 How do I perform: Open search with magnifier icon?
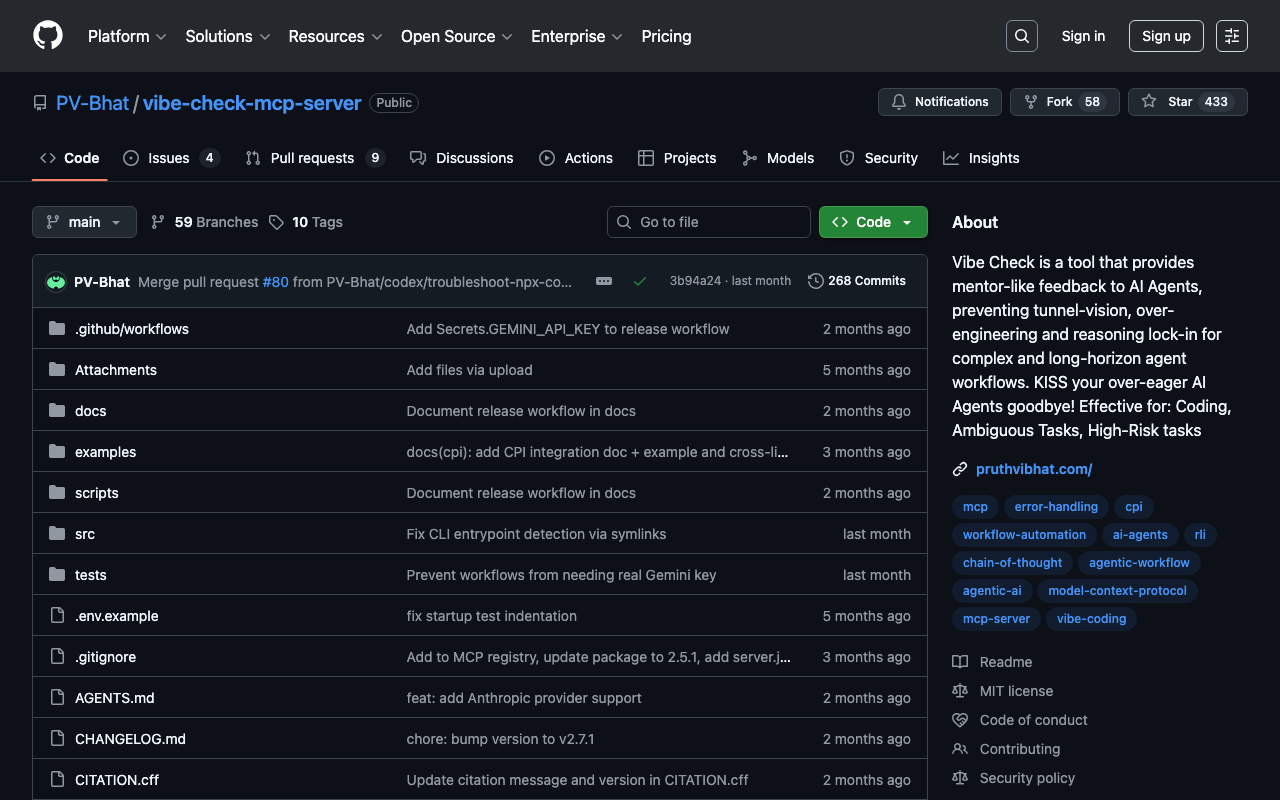point(1021,36)
